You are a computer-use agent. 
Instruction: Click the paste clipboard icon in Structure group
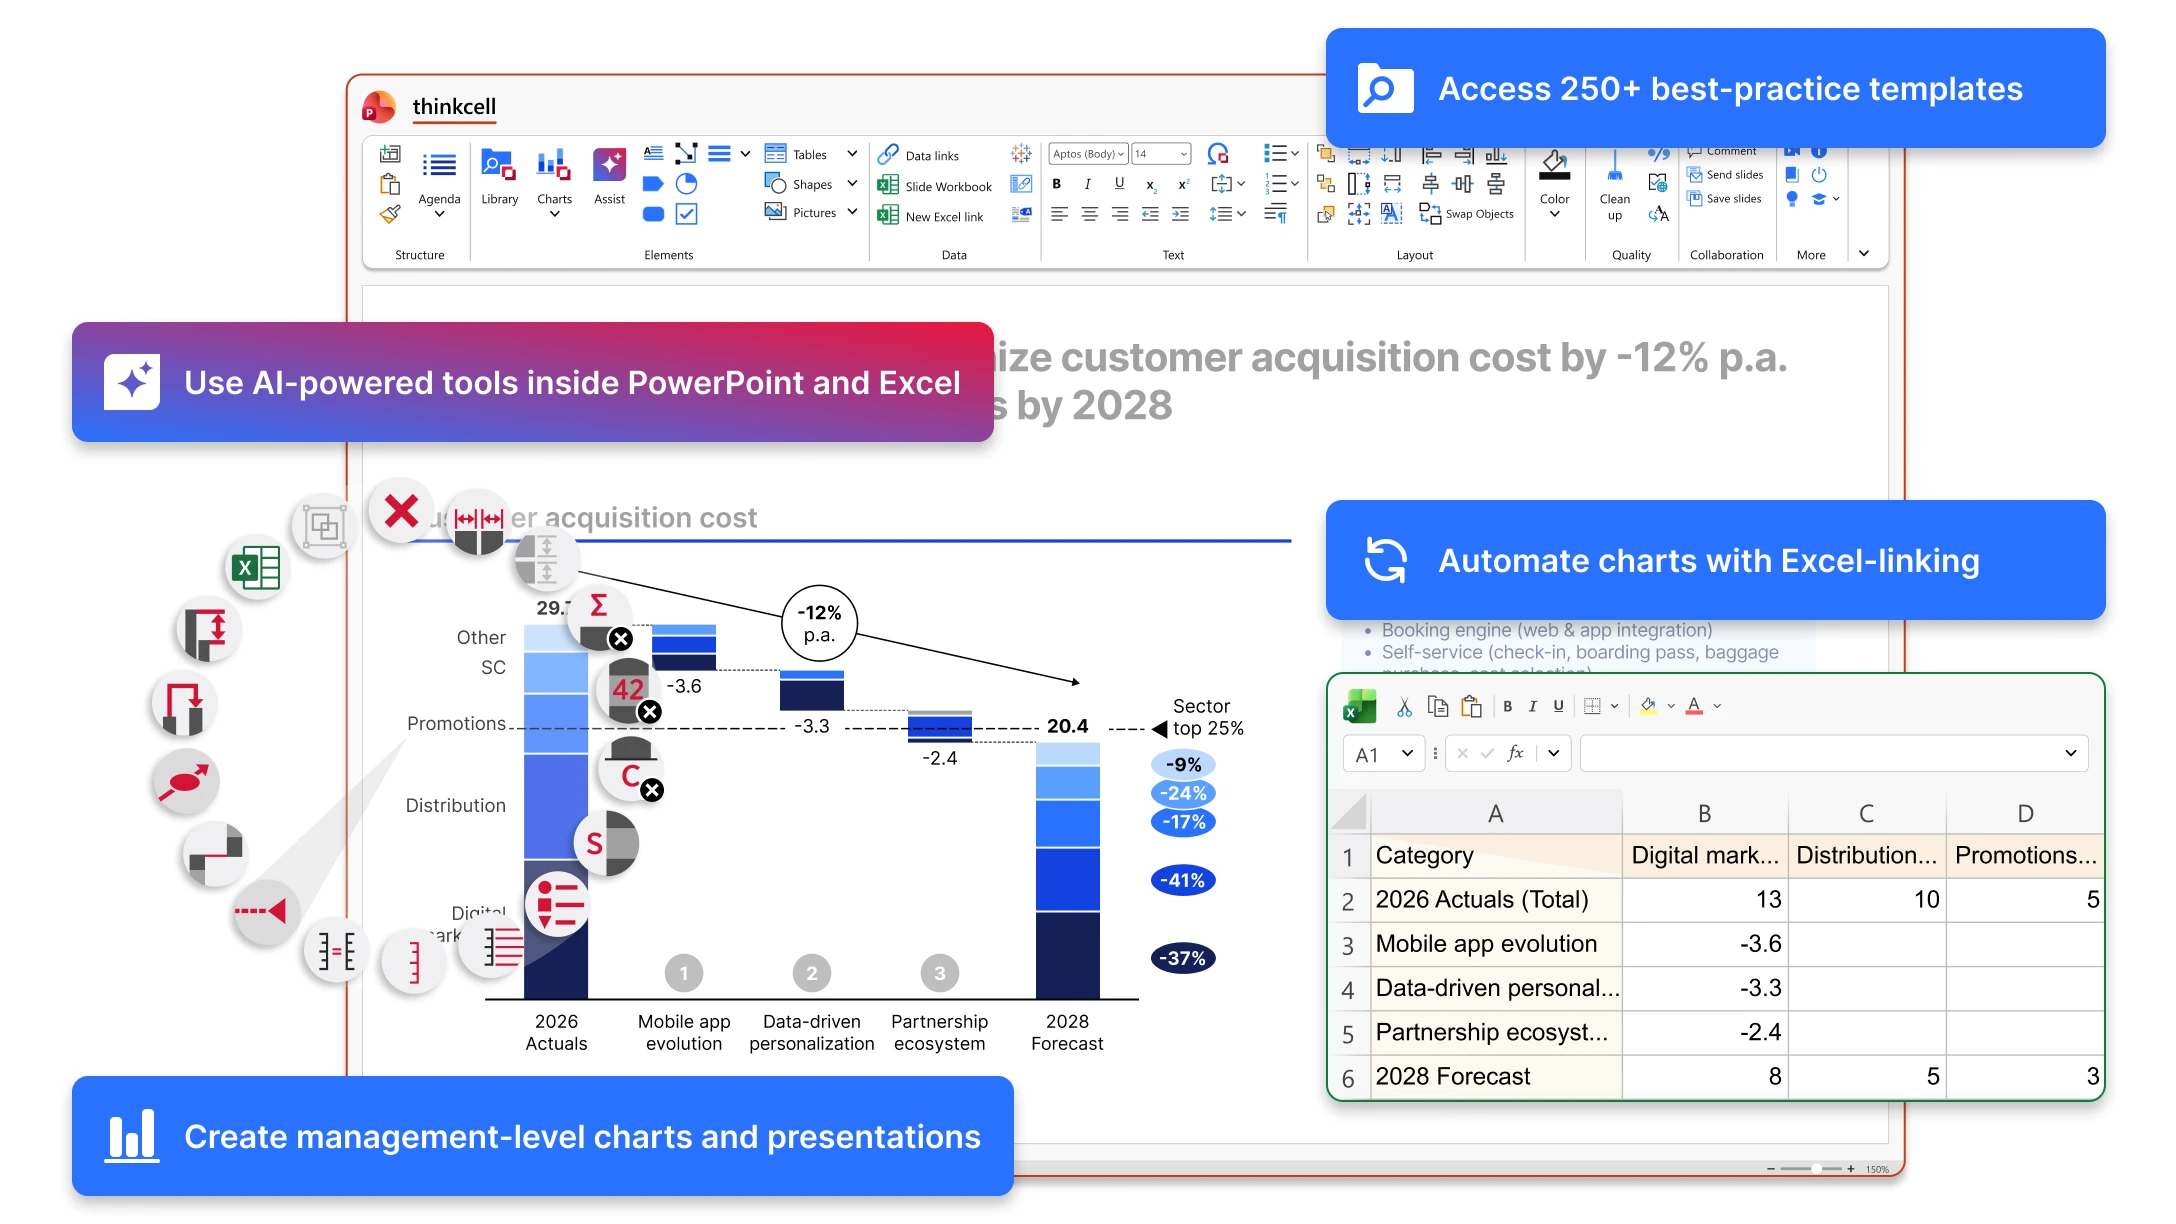(390, 184)
